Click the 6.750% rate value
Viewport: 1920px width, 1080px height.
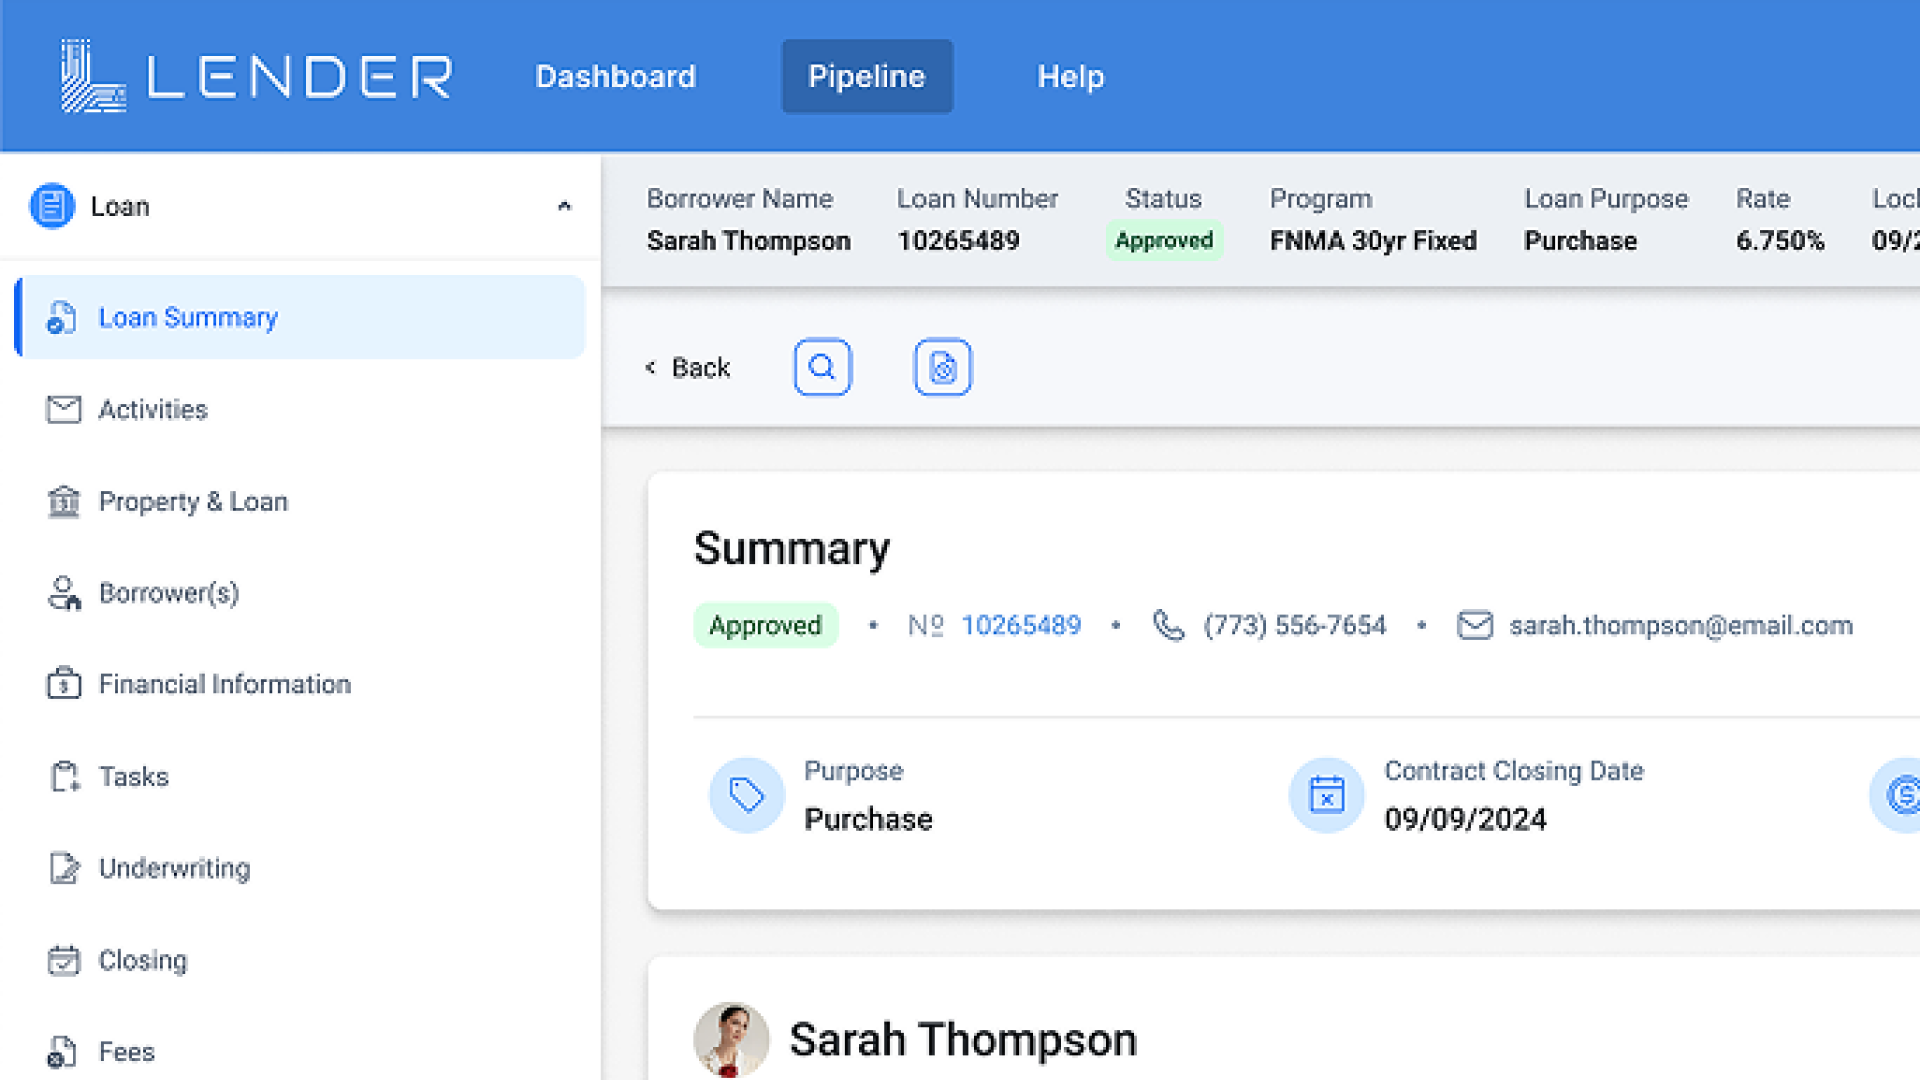pos(1780,241)
